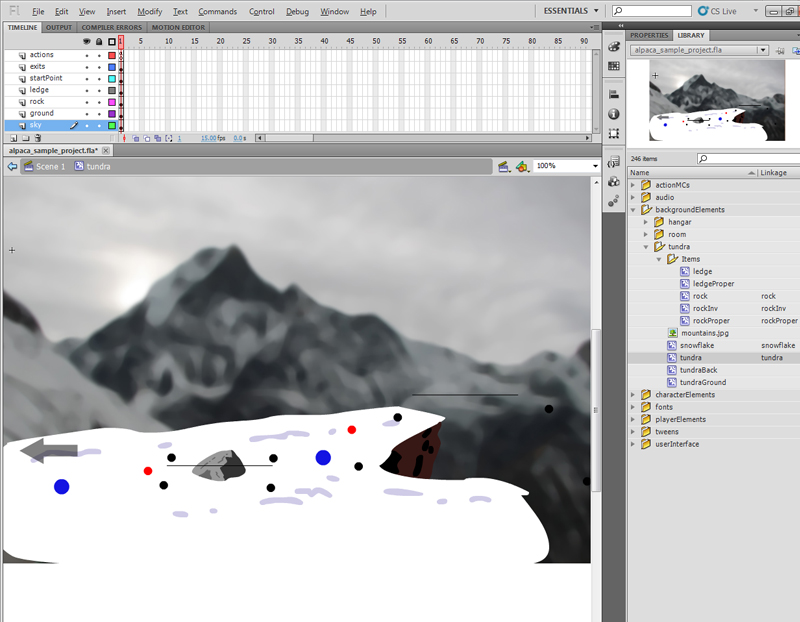This screenshot has height=622, width=800.
Task: Click the Delete layer trash icon
Action: tap(38, 138)
